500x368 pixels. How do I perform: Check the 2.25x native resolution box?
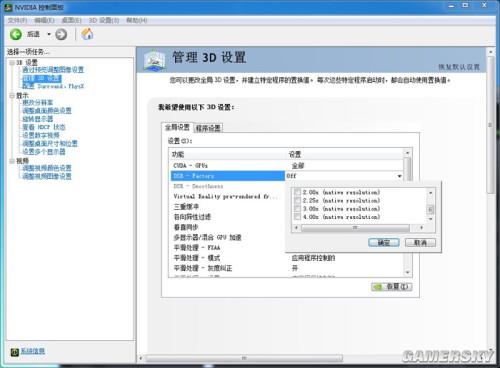pos(297,200)
